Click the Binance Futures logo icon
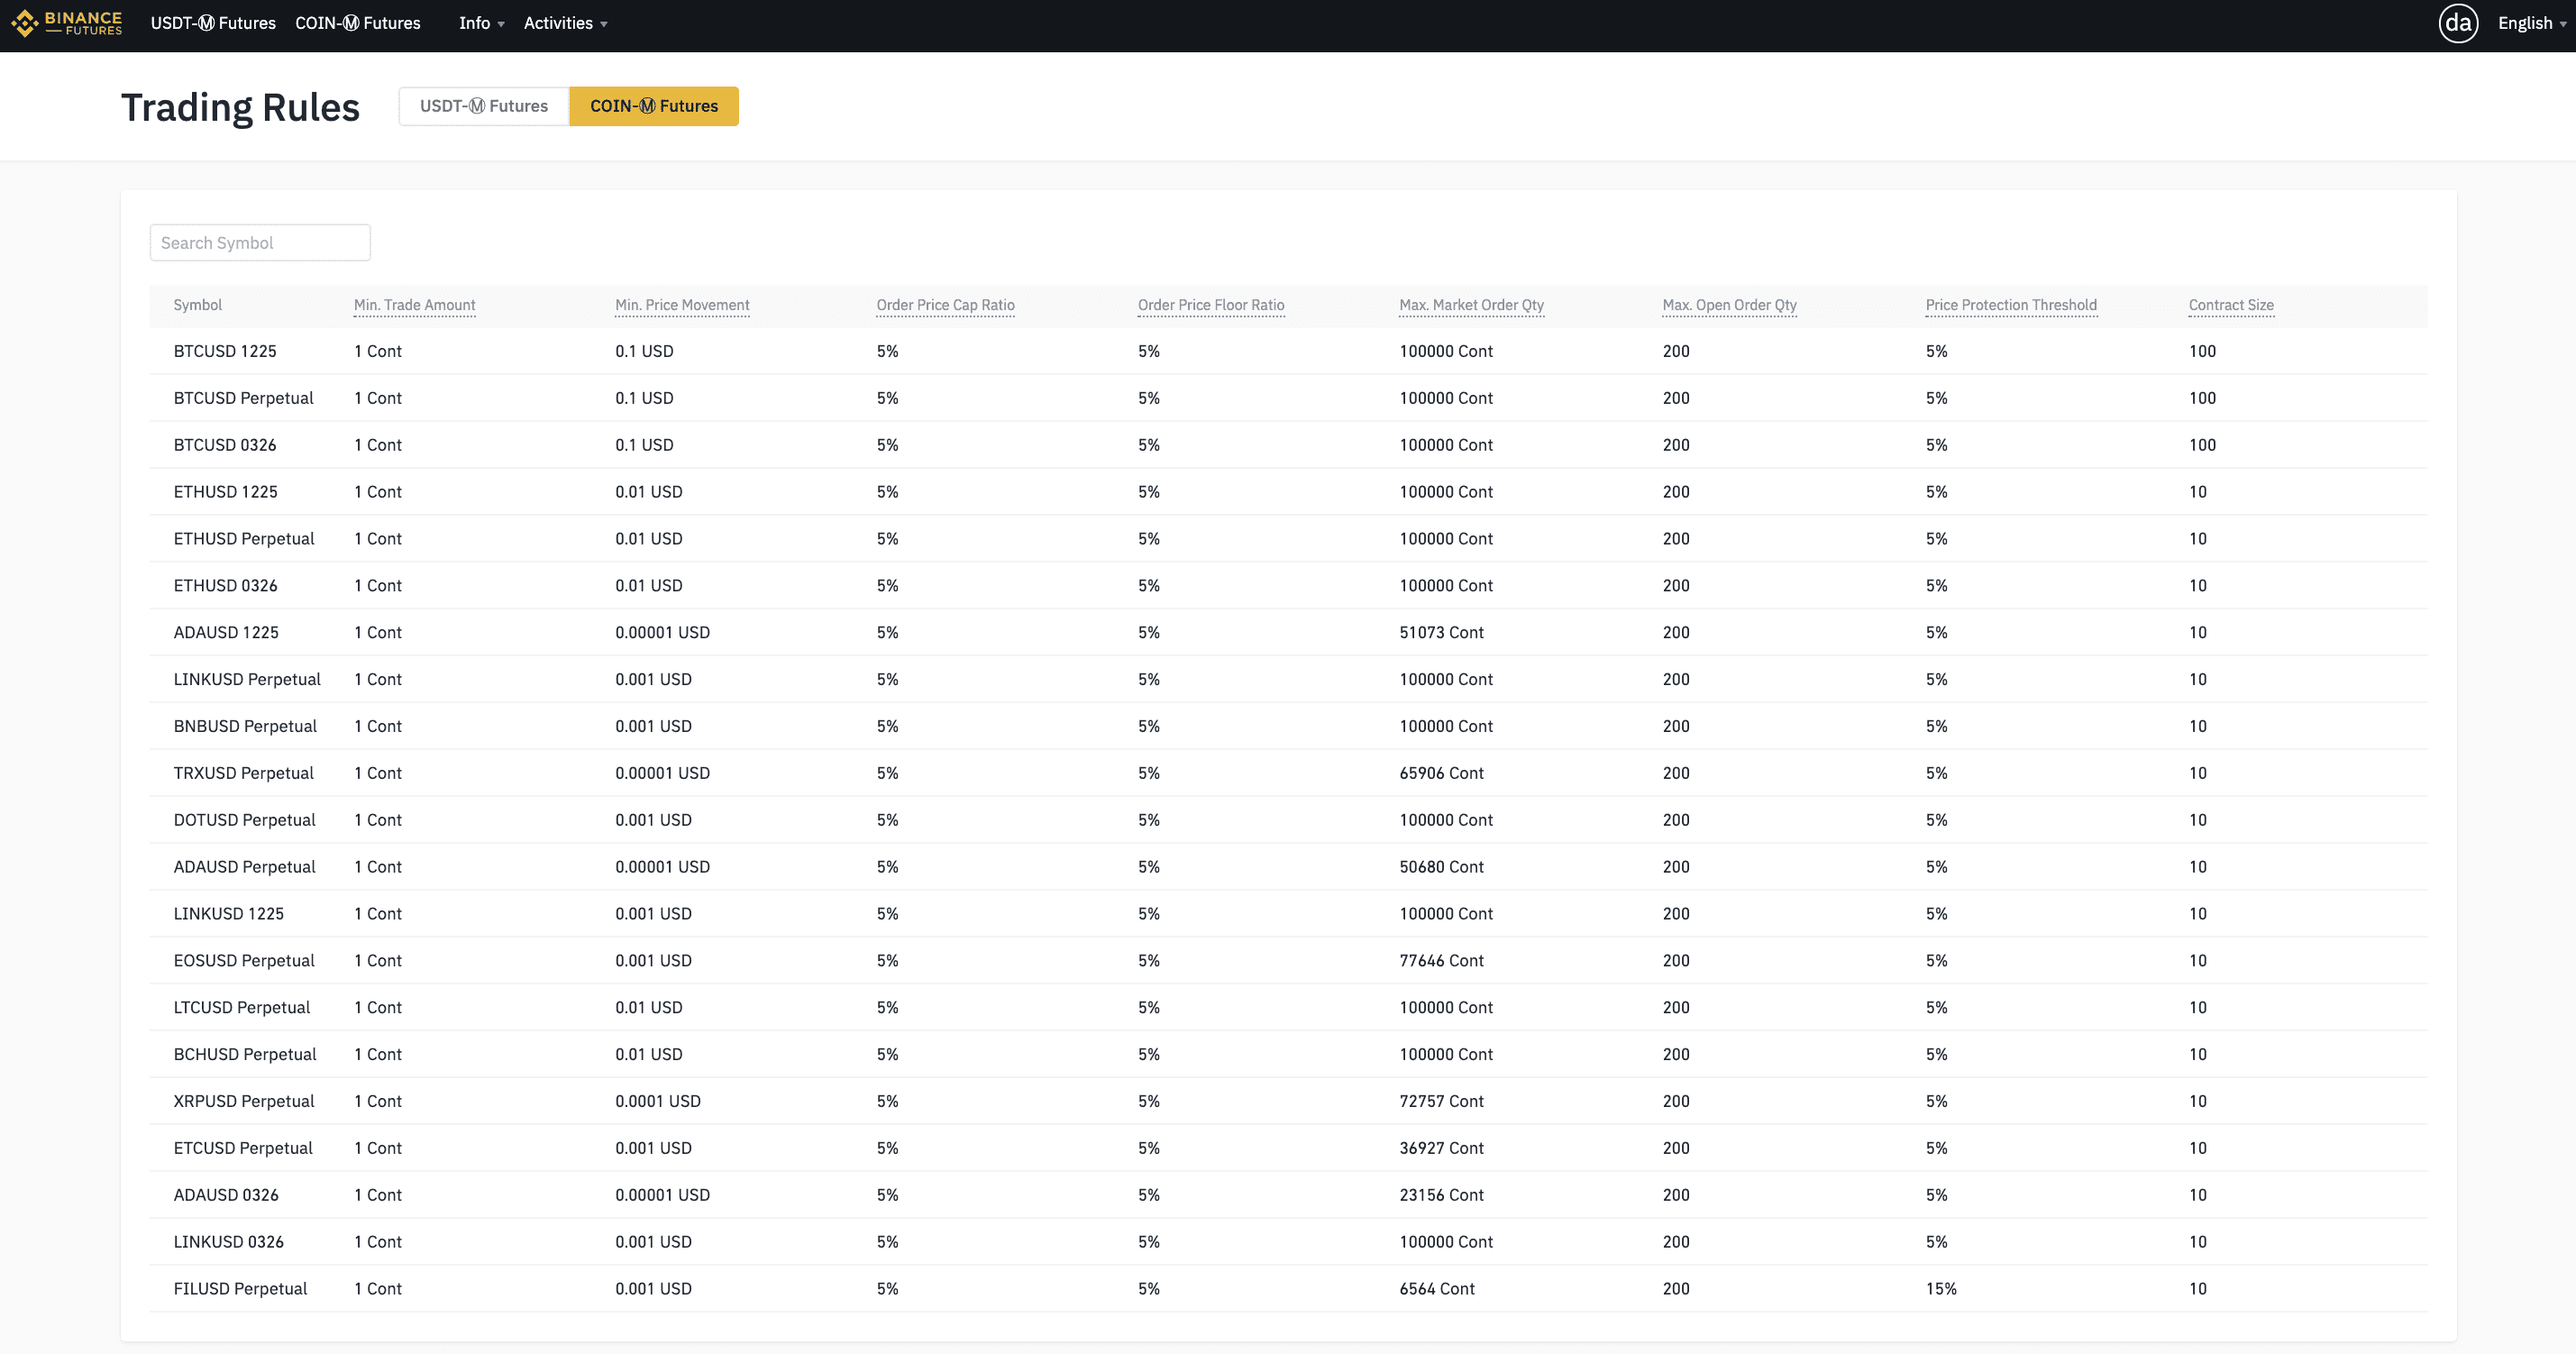This screenshot has height=1354, width=2576. click(x=23, y=23)
